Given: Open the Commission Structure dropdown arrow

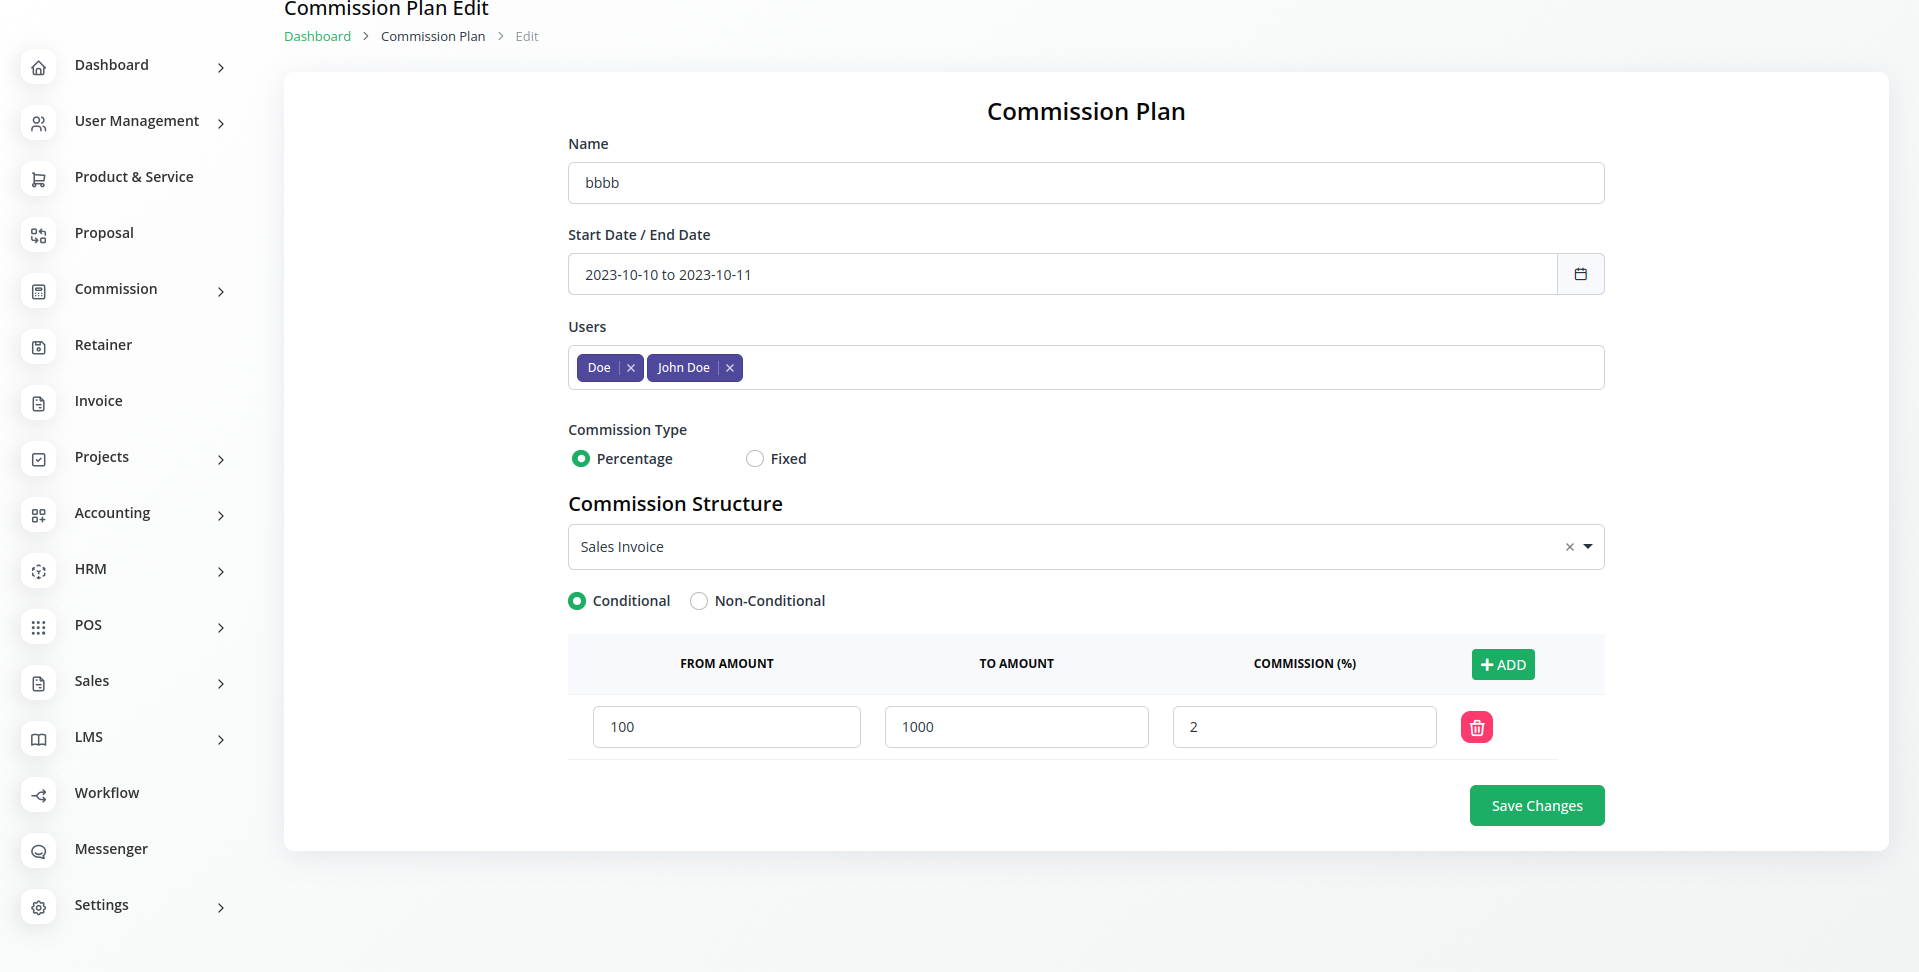Looking at the screenshot, I should [x=1588, y=547].
